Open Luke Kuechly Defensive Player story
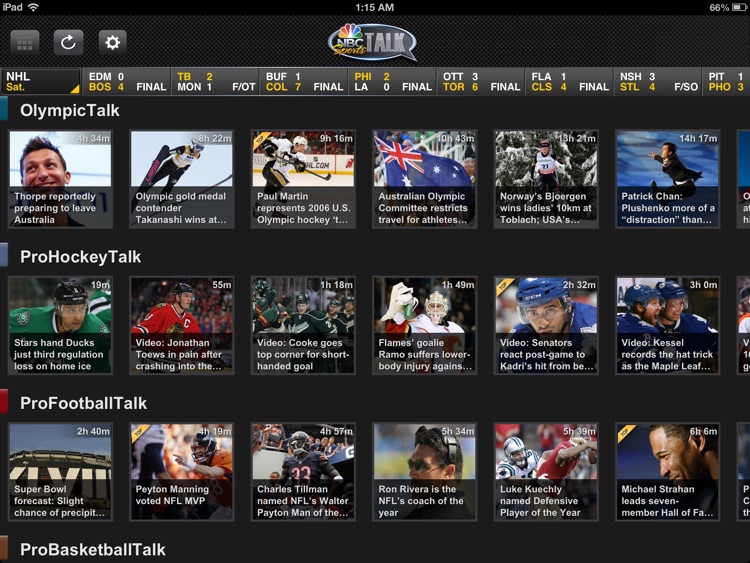Screen dimensions: 750x563 [x=546, y=472]
